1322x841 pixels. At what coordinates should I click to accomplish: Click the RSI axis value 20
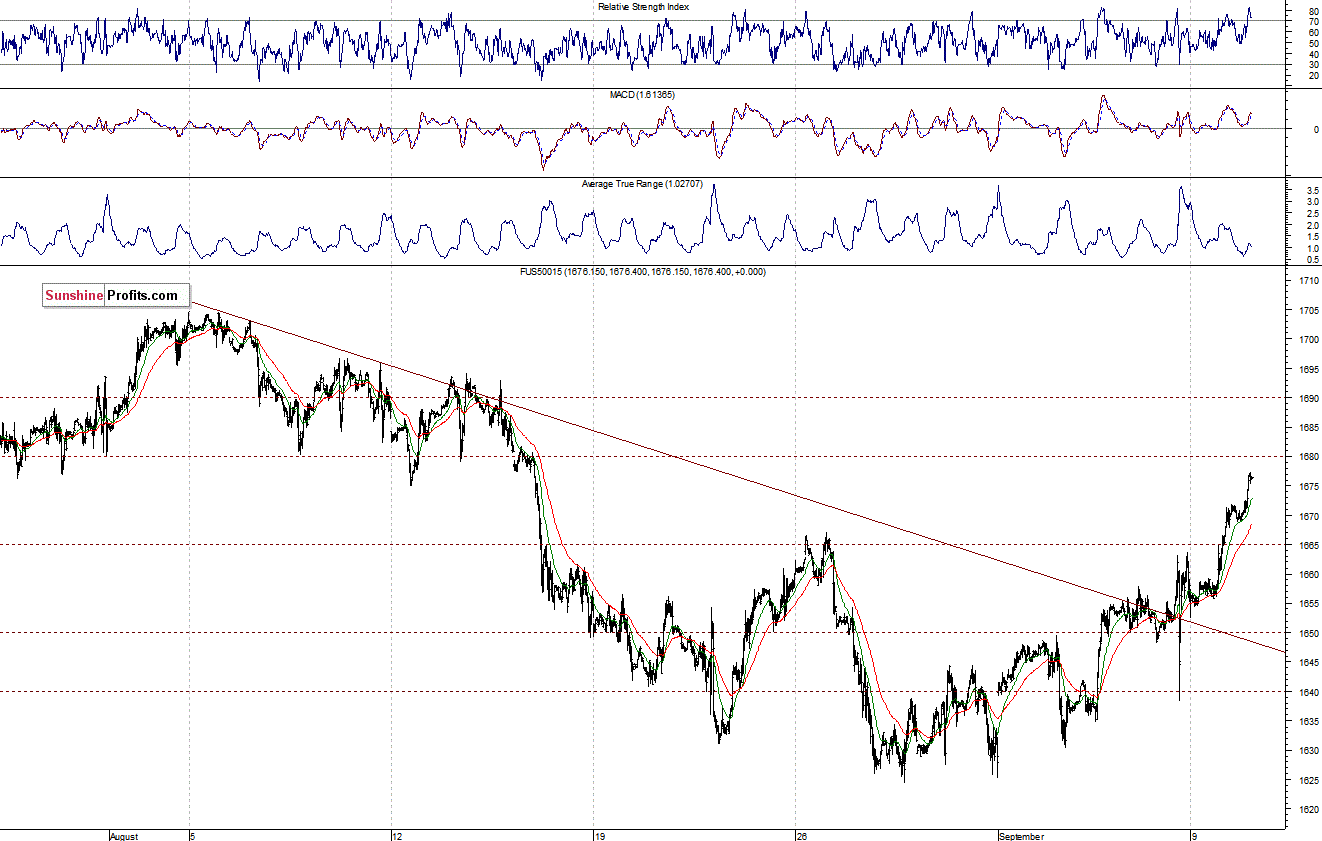tap(1313, 76)
